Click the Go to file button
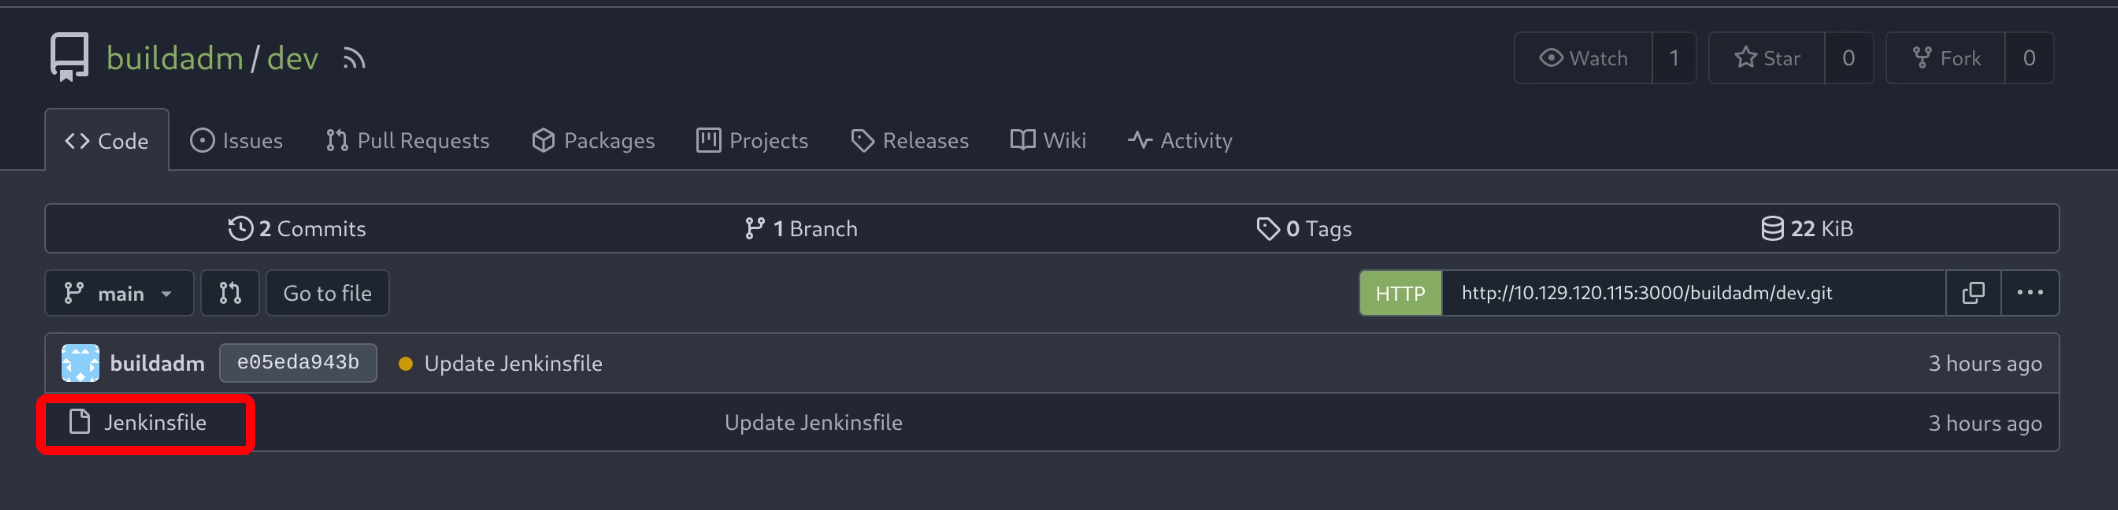This screenshot has width=2118, height=510. 327,293
